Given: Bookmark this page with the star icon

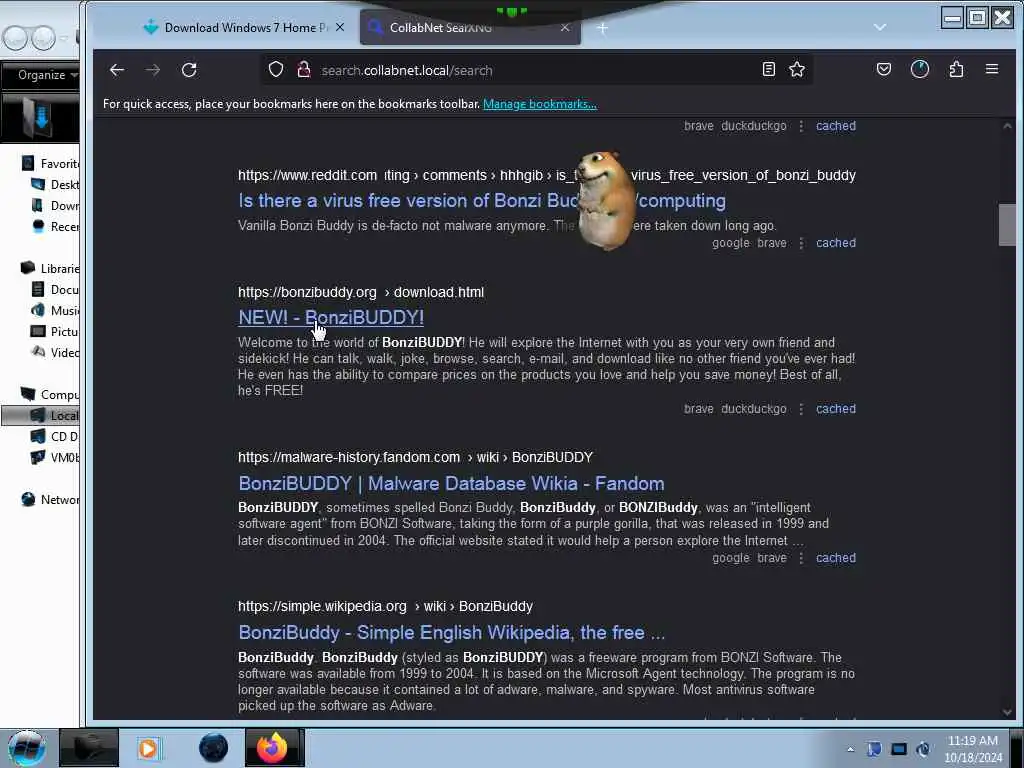Looking at the screenshot, I should (x=797, y=69).
